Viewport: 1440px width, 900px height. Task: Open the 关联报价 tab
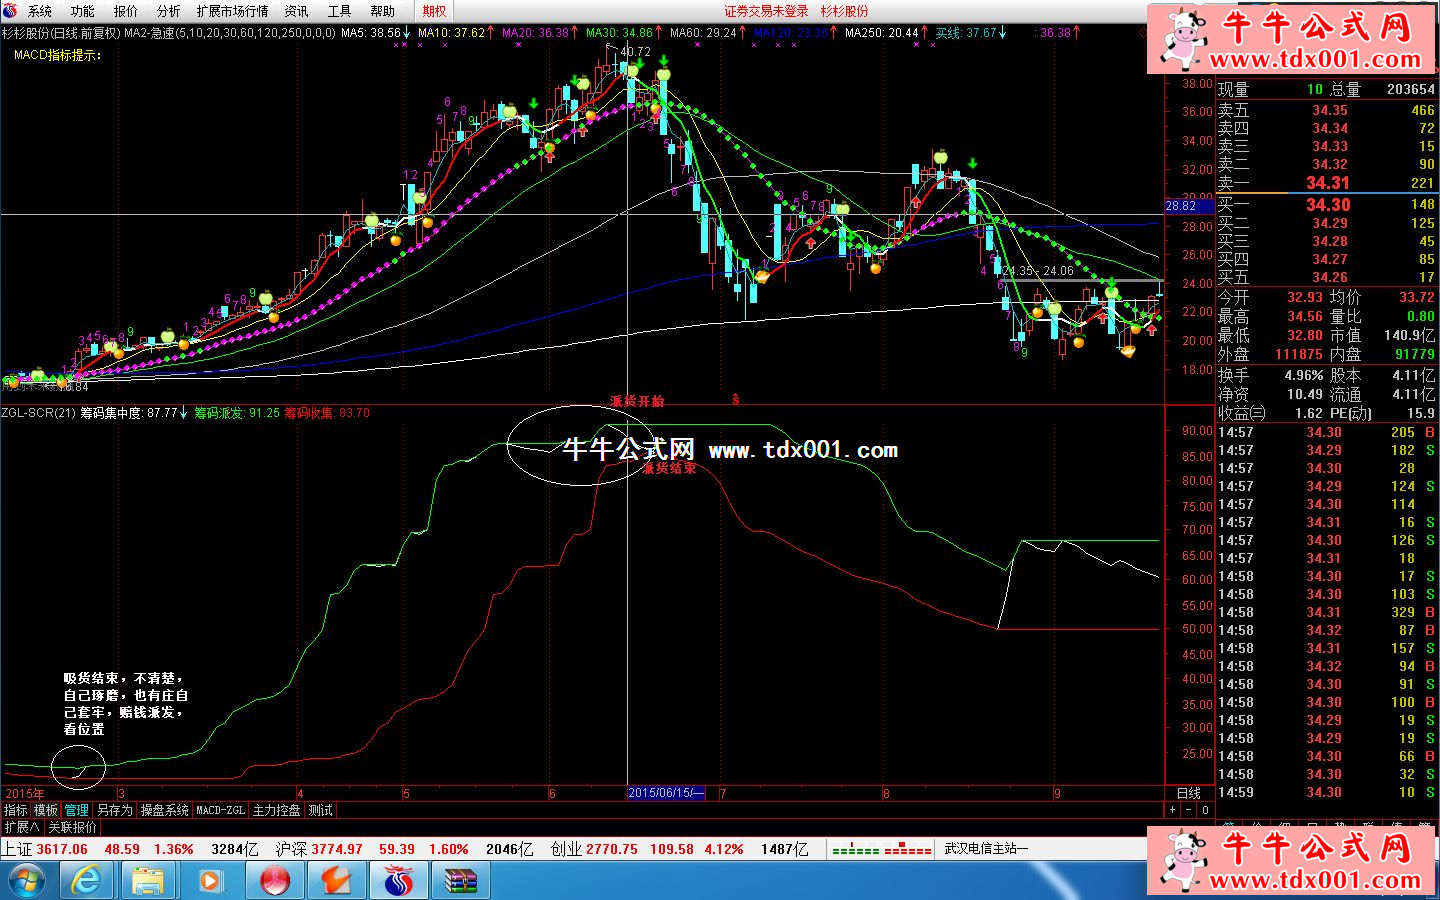pyautogui.click(x=73, y=827)
